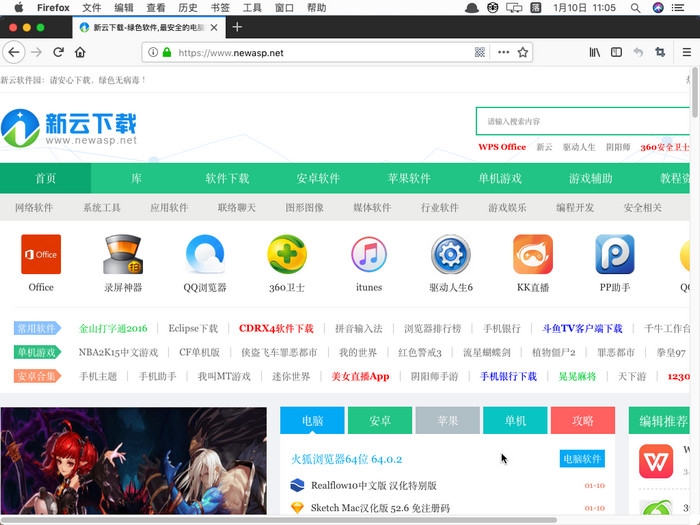Show site information for newasp.net
700x525 pixels.
(x=153, y=52)
